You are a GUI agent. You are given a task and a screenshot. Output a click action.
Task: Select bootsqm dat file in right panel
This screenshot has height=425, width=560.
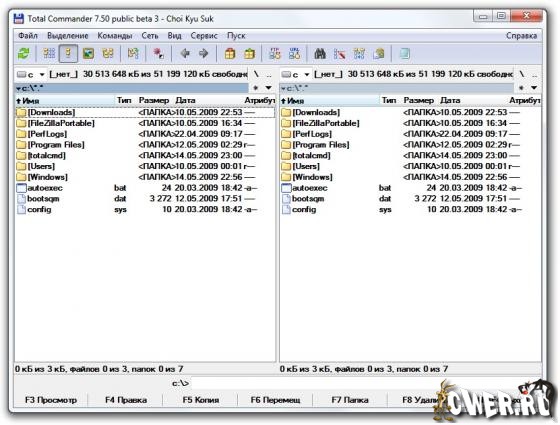pyautogui.click(x=410, y=199)
